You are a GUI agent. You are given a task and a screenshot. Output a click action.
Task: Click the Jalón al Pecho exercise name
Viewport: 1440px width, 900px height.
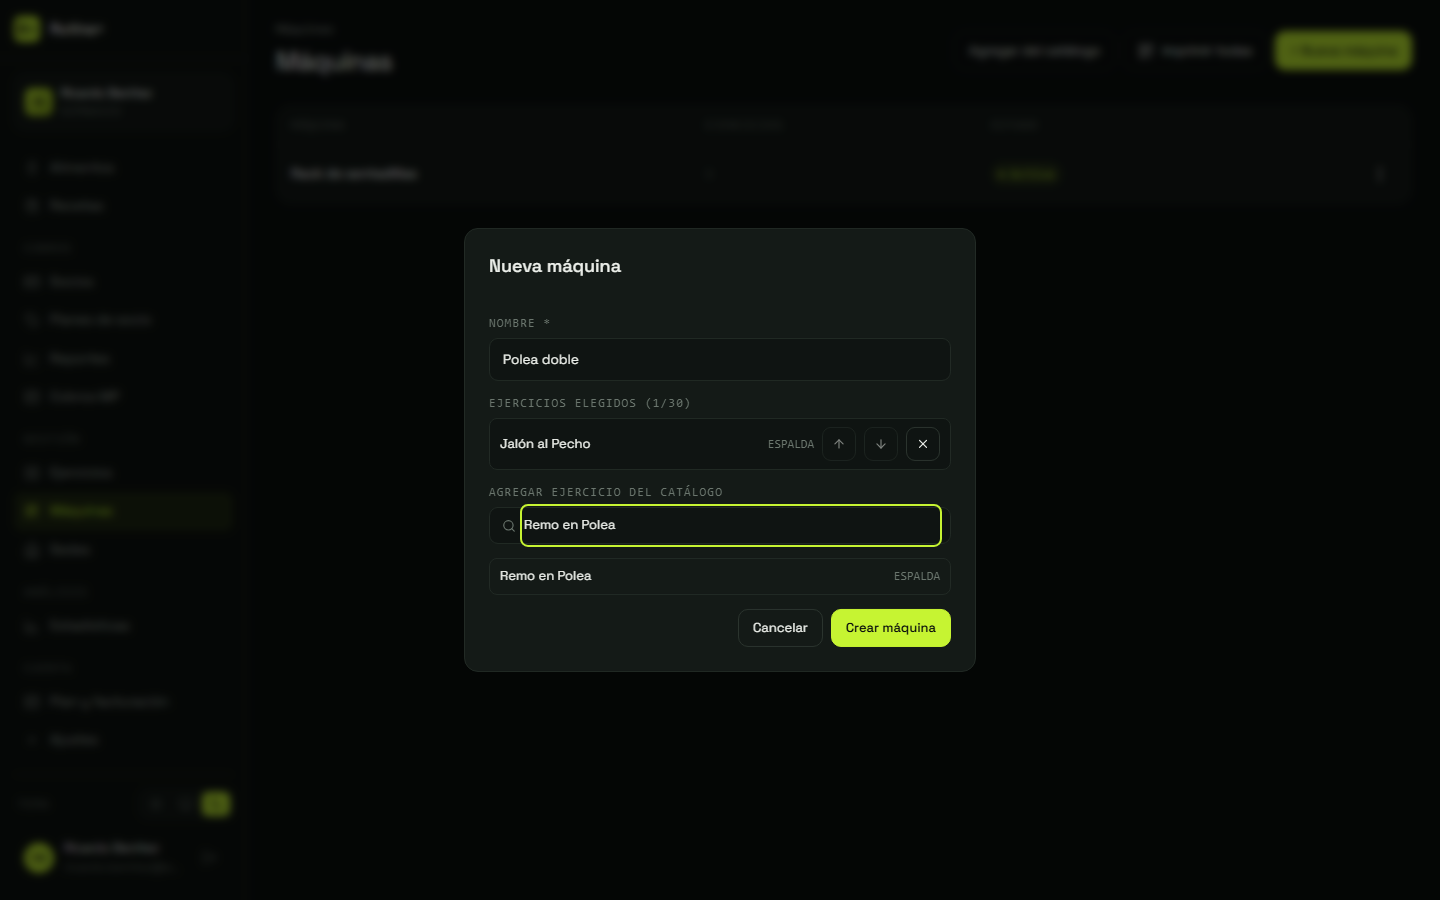[545, 444]
